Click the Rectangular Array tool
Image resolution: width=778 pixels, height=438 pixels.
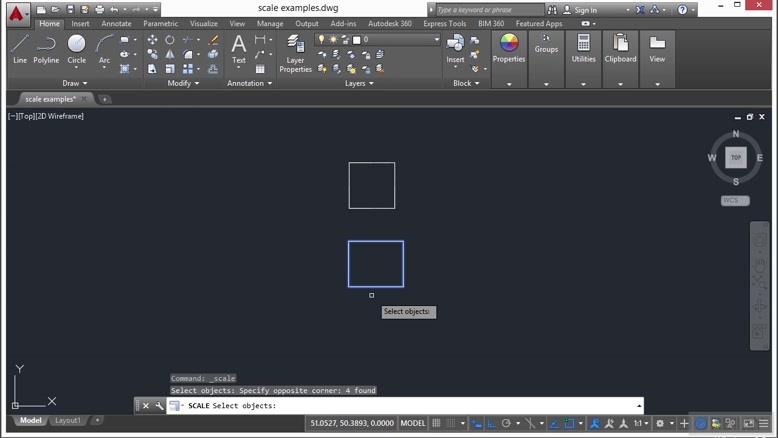[x=188, y=69]
